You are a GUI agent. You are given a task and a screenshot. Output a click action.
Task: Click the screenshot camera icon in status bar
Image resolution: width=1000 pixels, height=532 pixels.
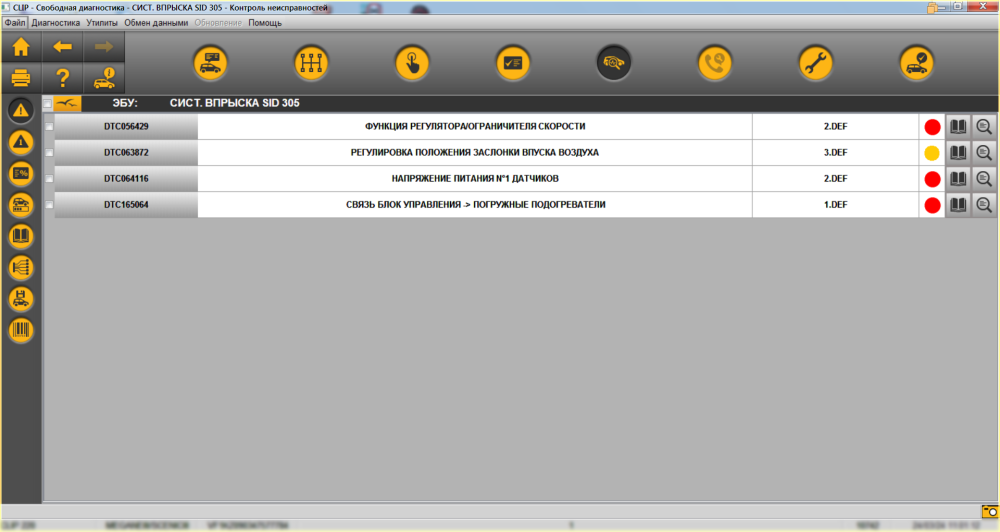(x=990, y=511)
